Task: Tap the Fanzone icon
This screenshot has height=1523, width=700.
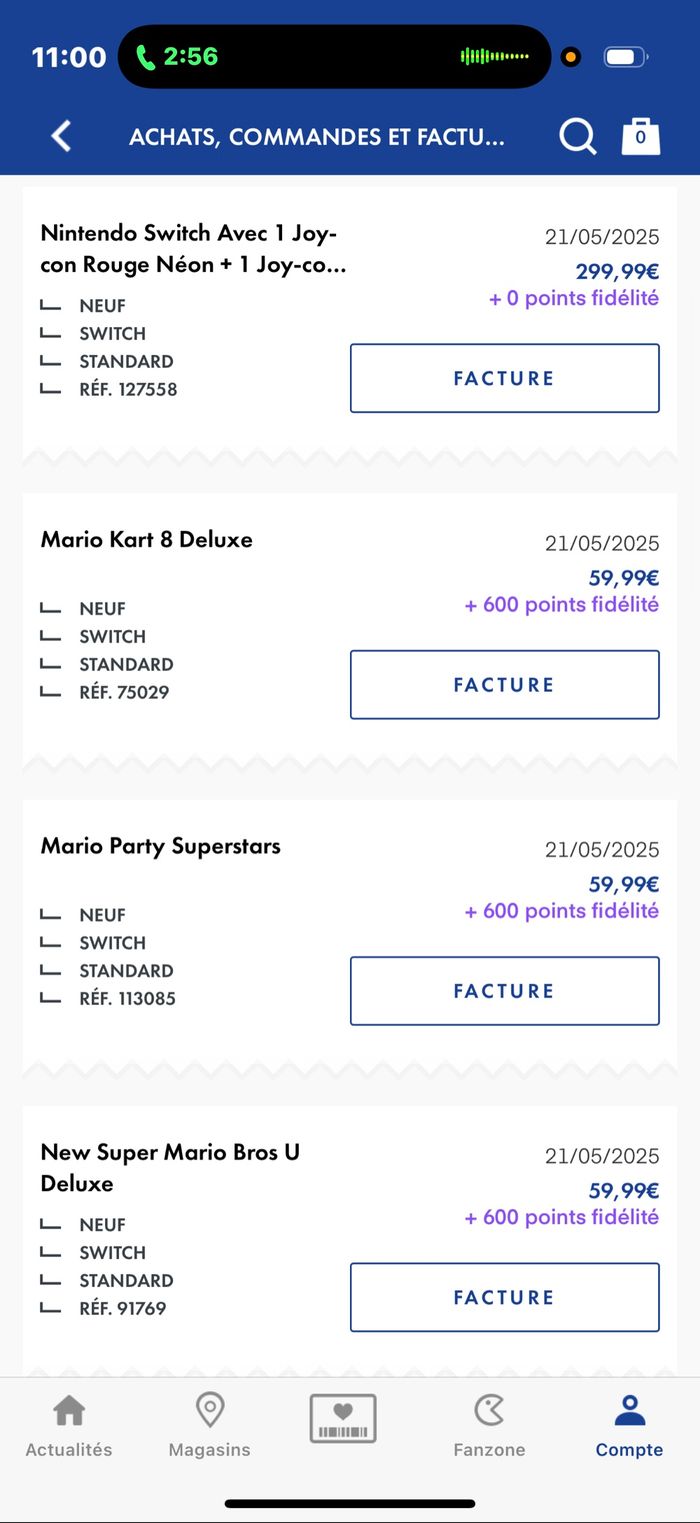Action: click(489, 1411)
